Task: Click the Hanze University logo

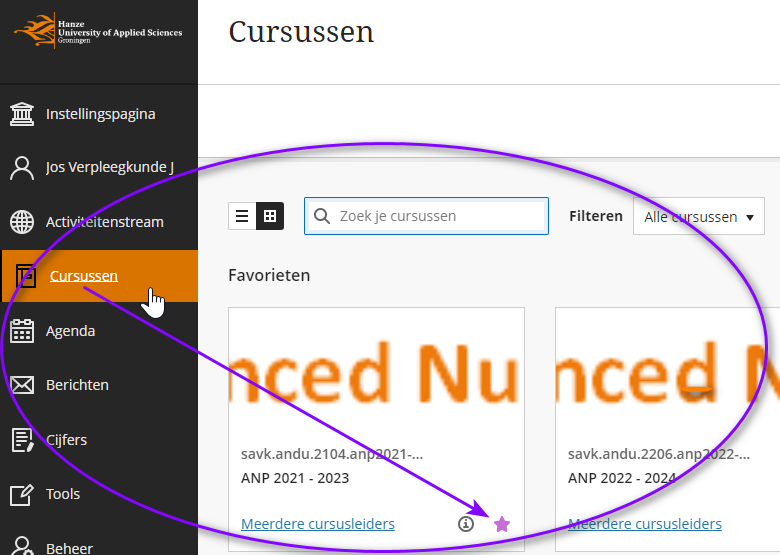Action: tap(98, 31)
